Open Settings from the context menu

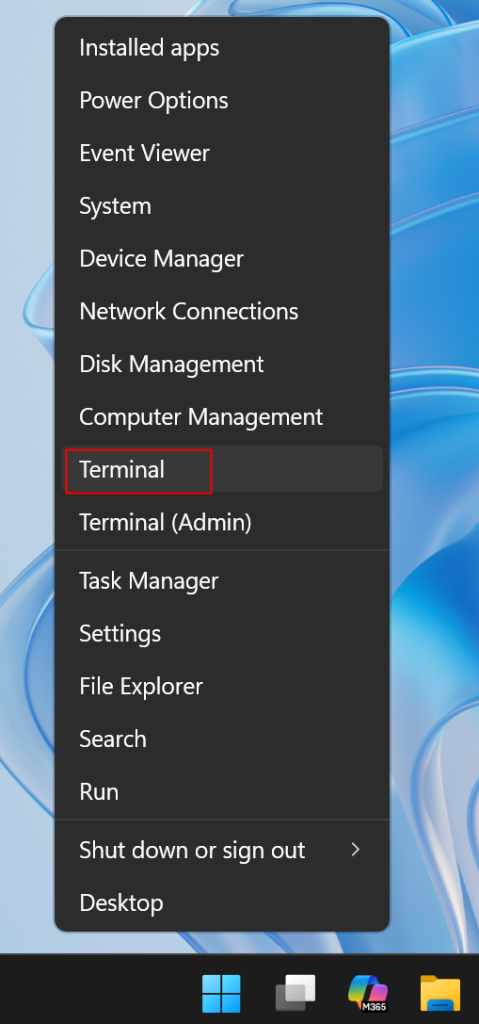222,633
